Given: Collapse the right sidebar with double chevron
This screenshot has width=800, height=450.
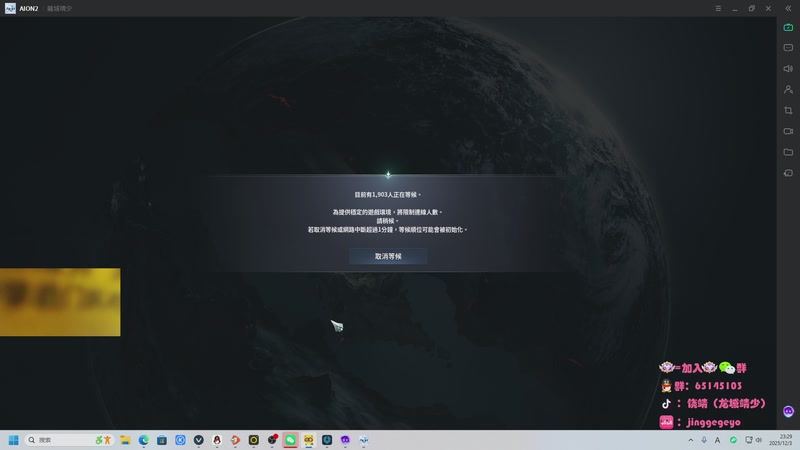Looking at the screenshot, I should coord(788,9).
